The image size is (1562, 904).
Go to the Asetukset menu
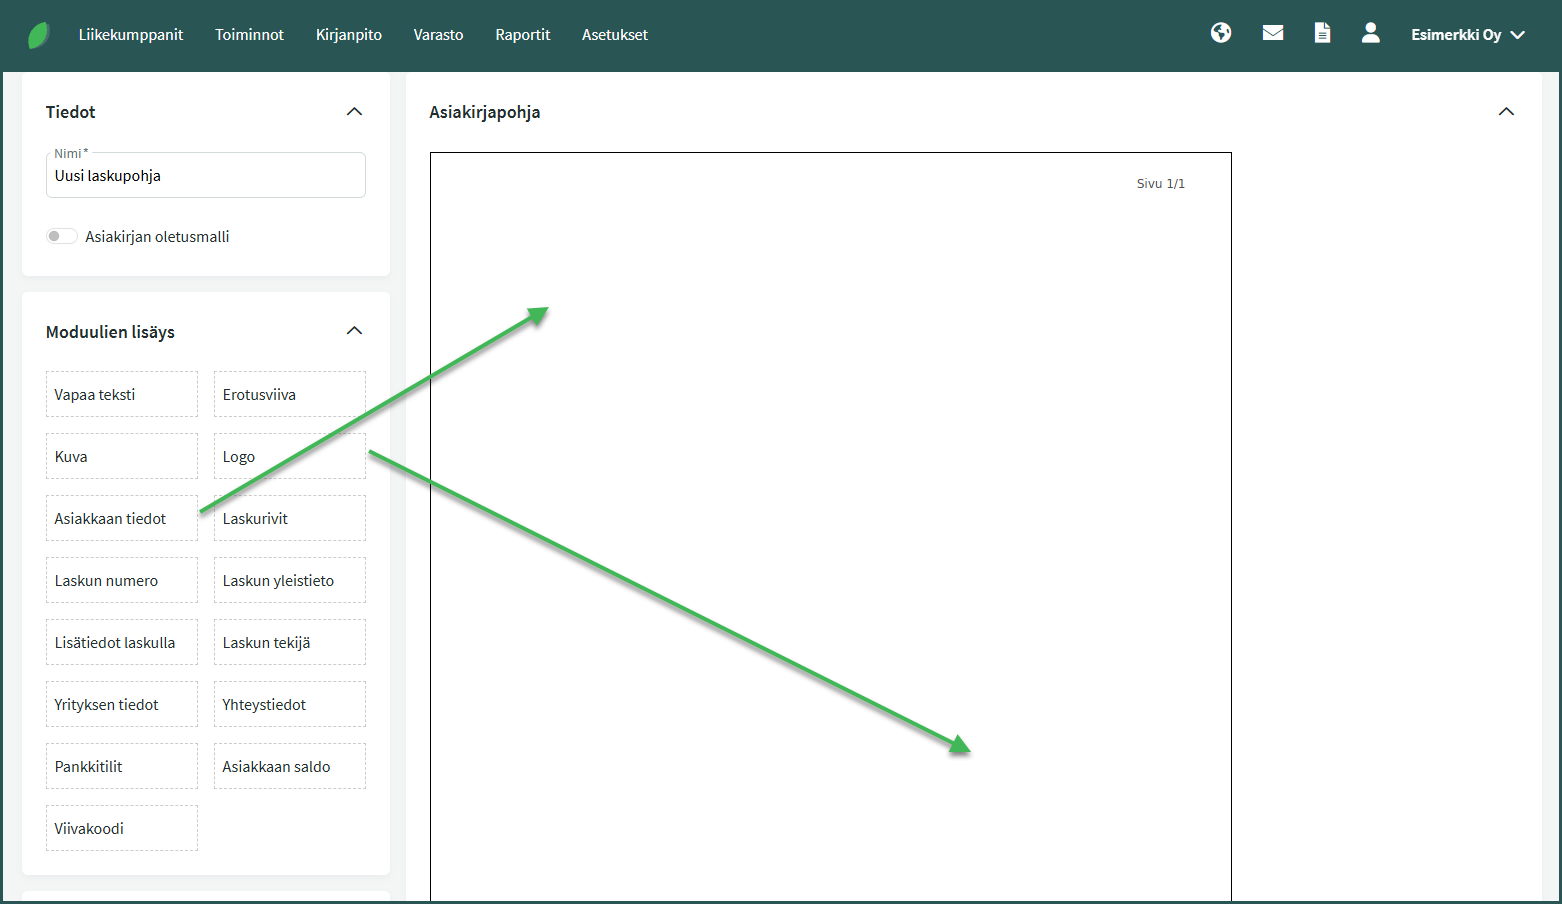[x=614, y=35]
